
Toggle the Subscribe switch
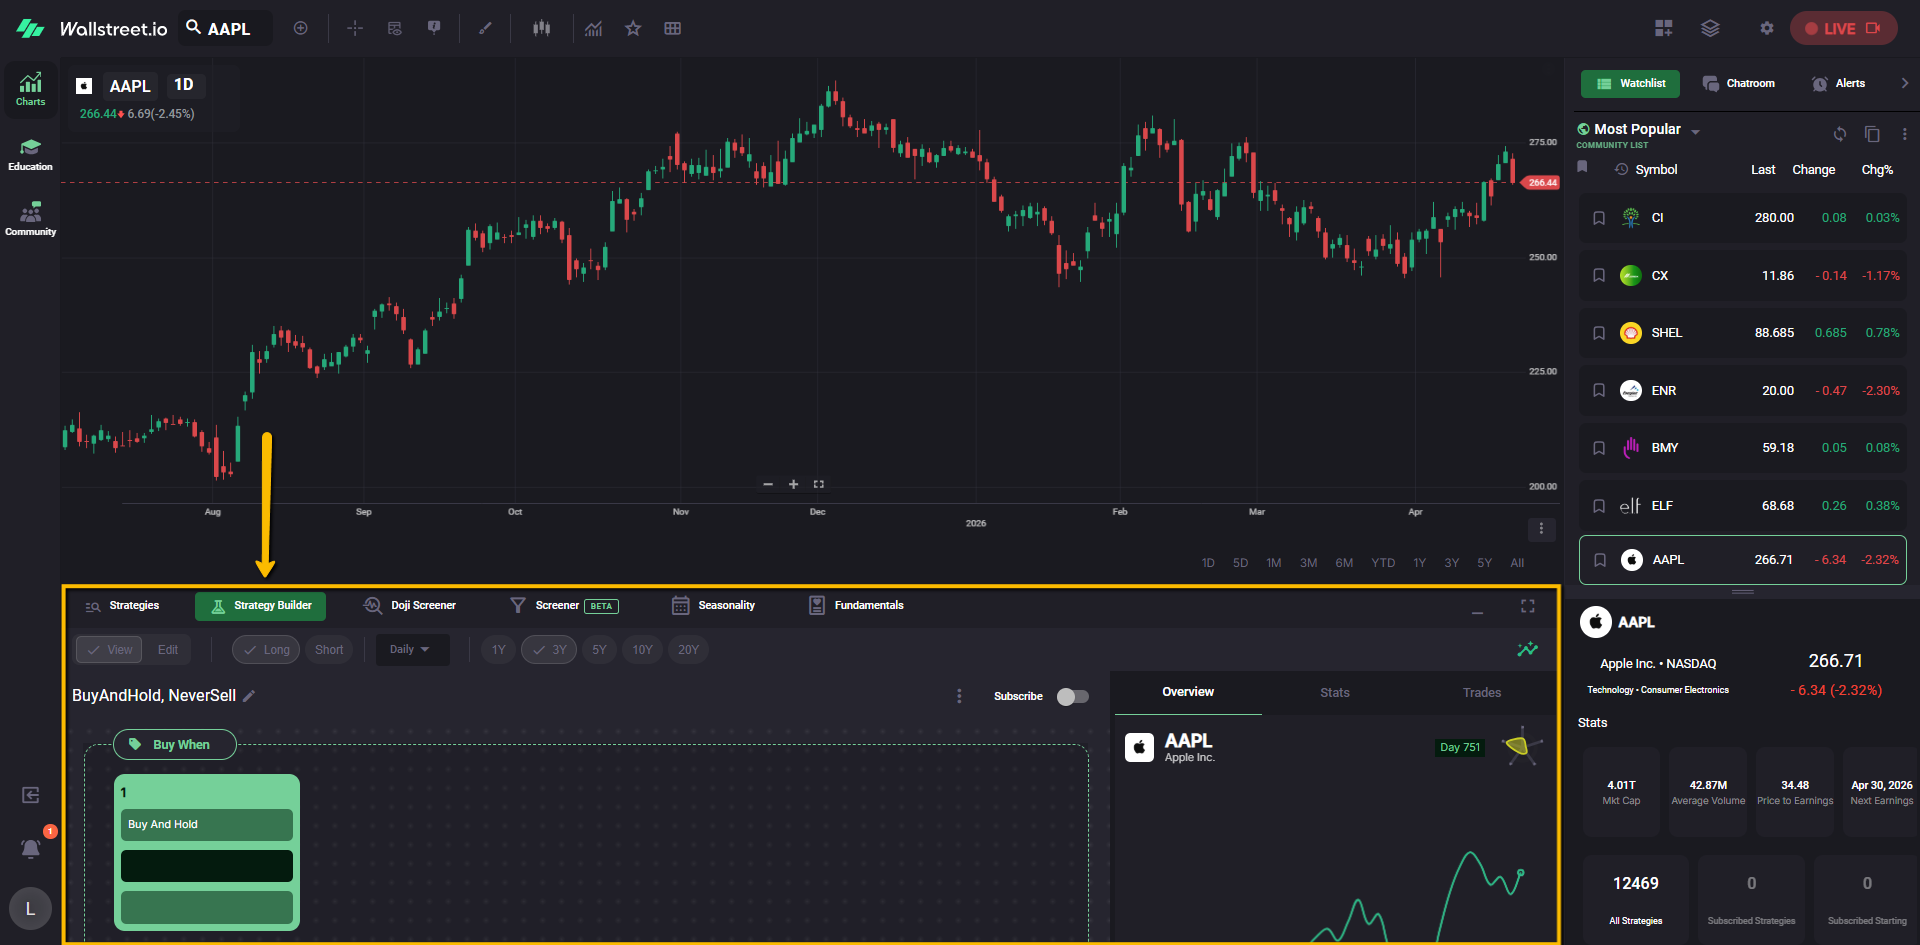pyautogui.click(x=1072, y=697)
